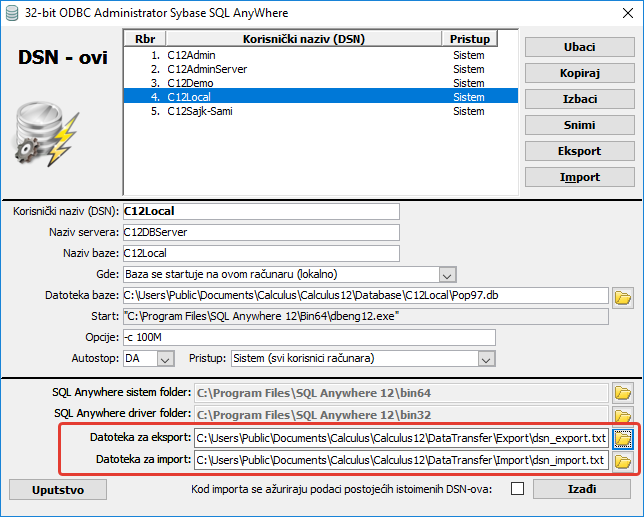
Task: Browse for the database file (Datoteka baze)
Action: [624, 297]
